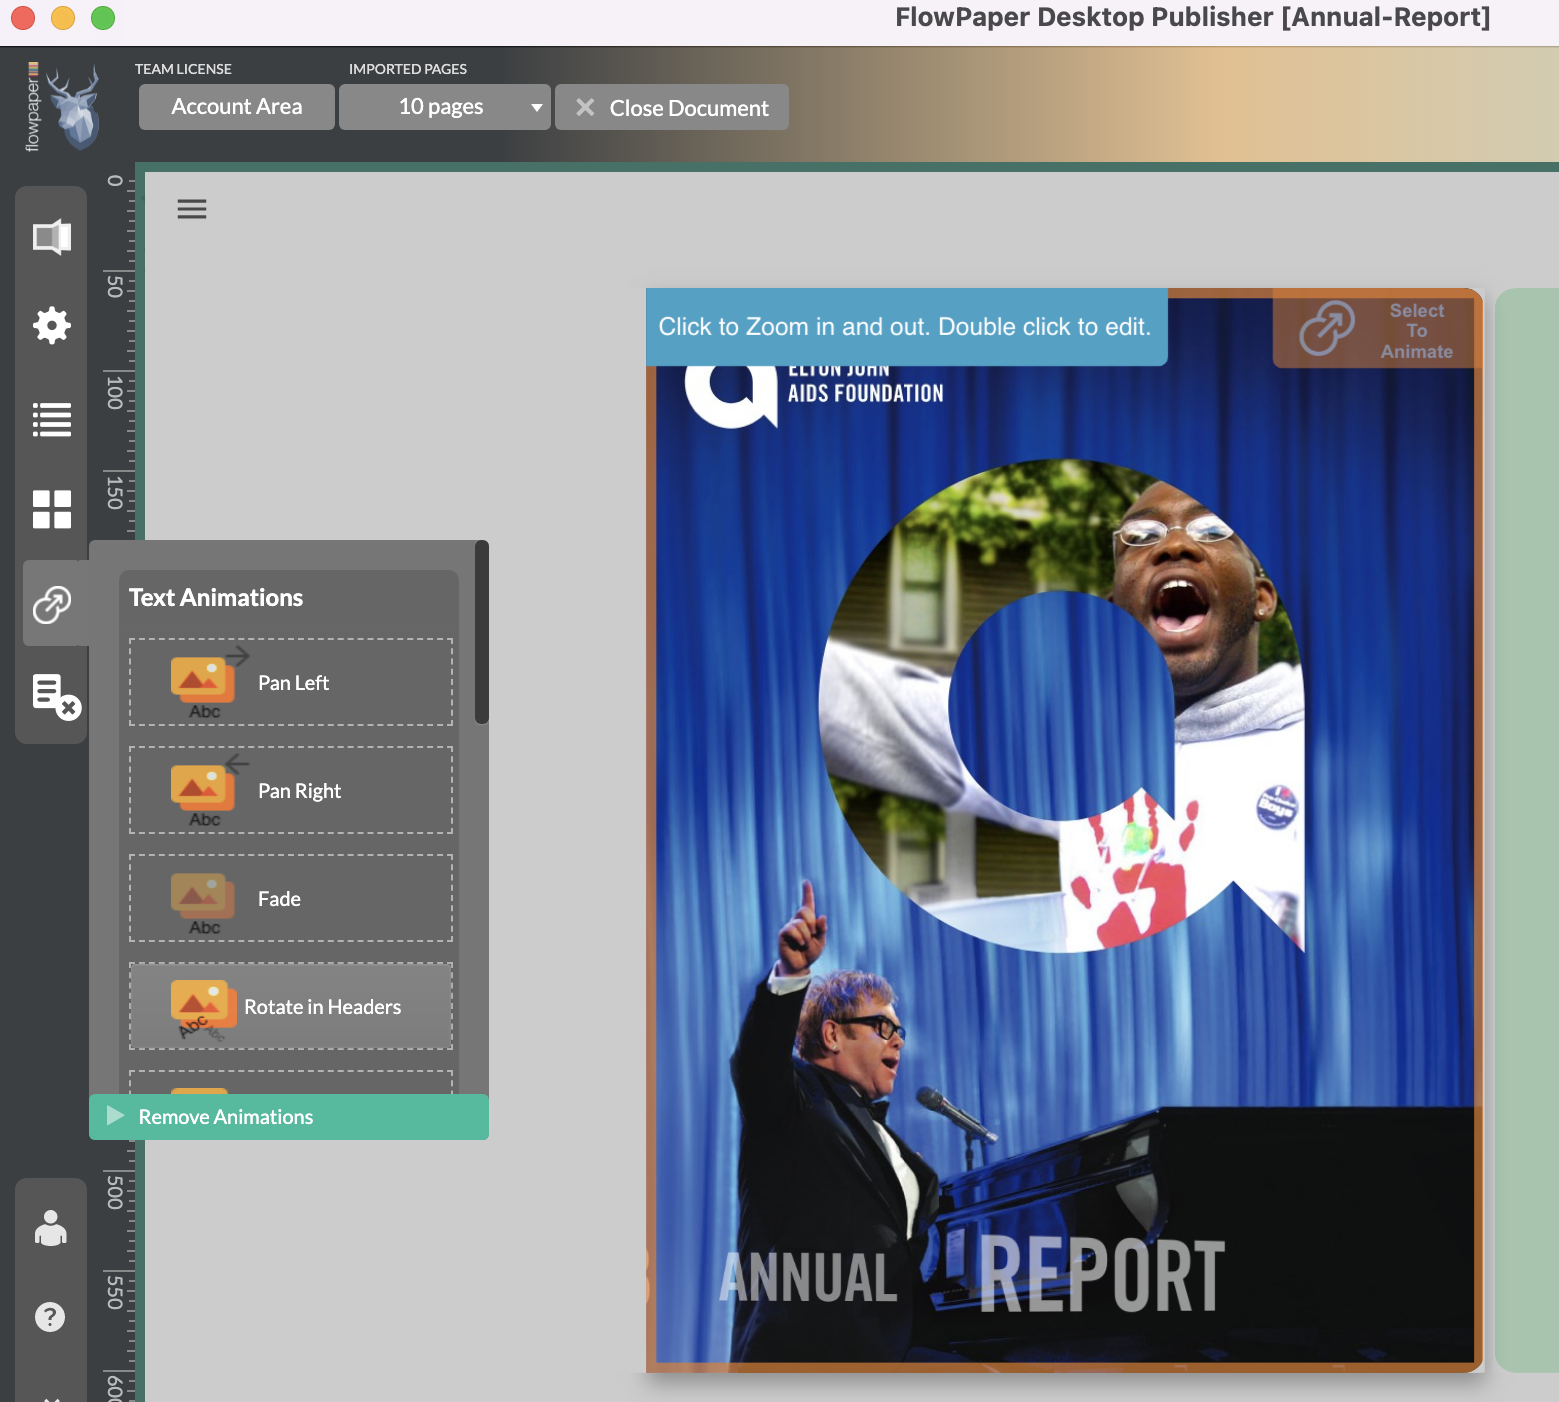The image size is (1559, 1402).
Task: Click the link animations sidebar icon
Action: click(x=52, y=604)
